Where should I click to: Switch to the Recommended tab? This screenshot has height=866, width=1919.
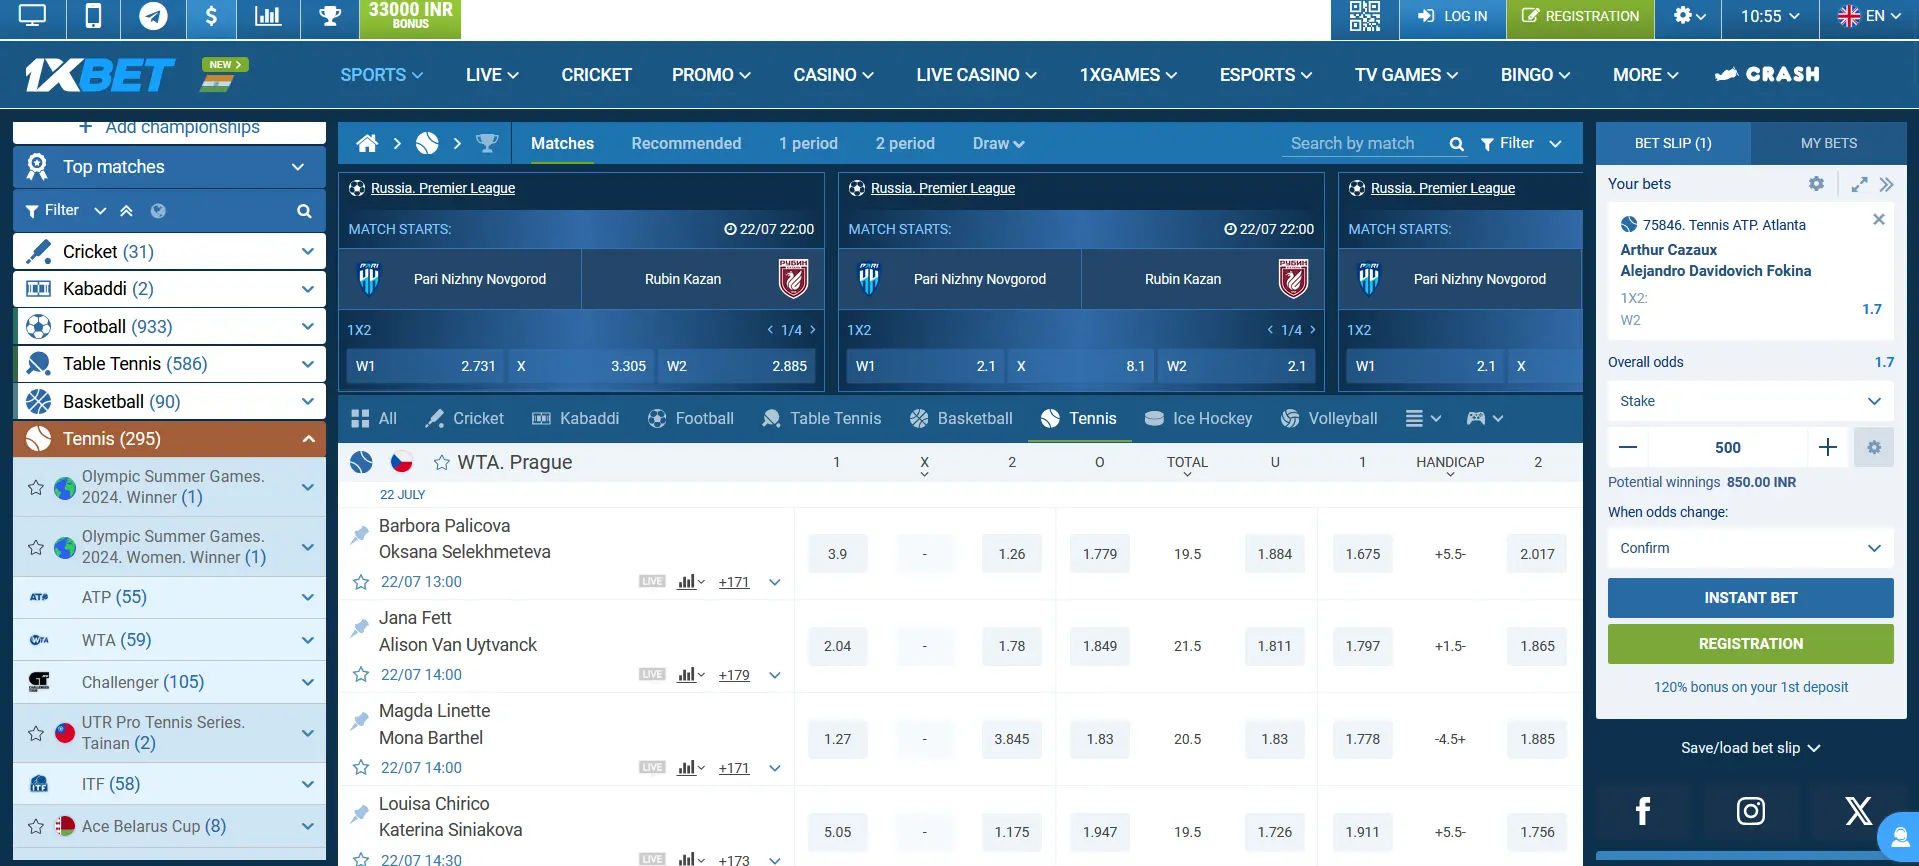pyautogui.click(x=686, y=144)
